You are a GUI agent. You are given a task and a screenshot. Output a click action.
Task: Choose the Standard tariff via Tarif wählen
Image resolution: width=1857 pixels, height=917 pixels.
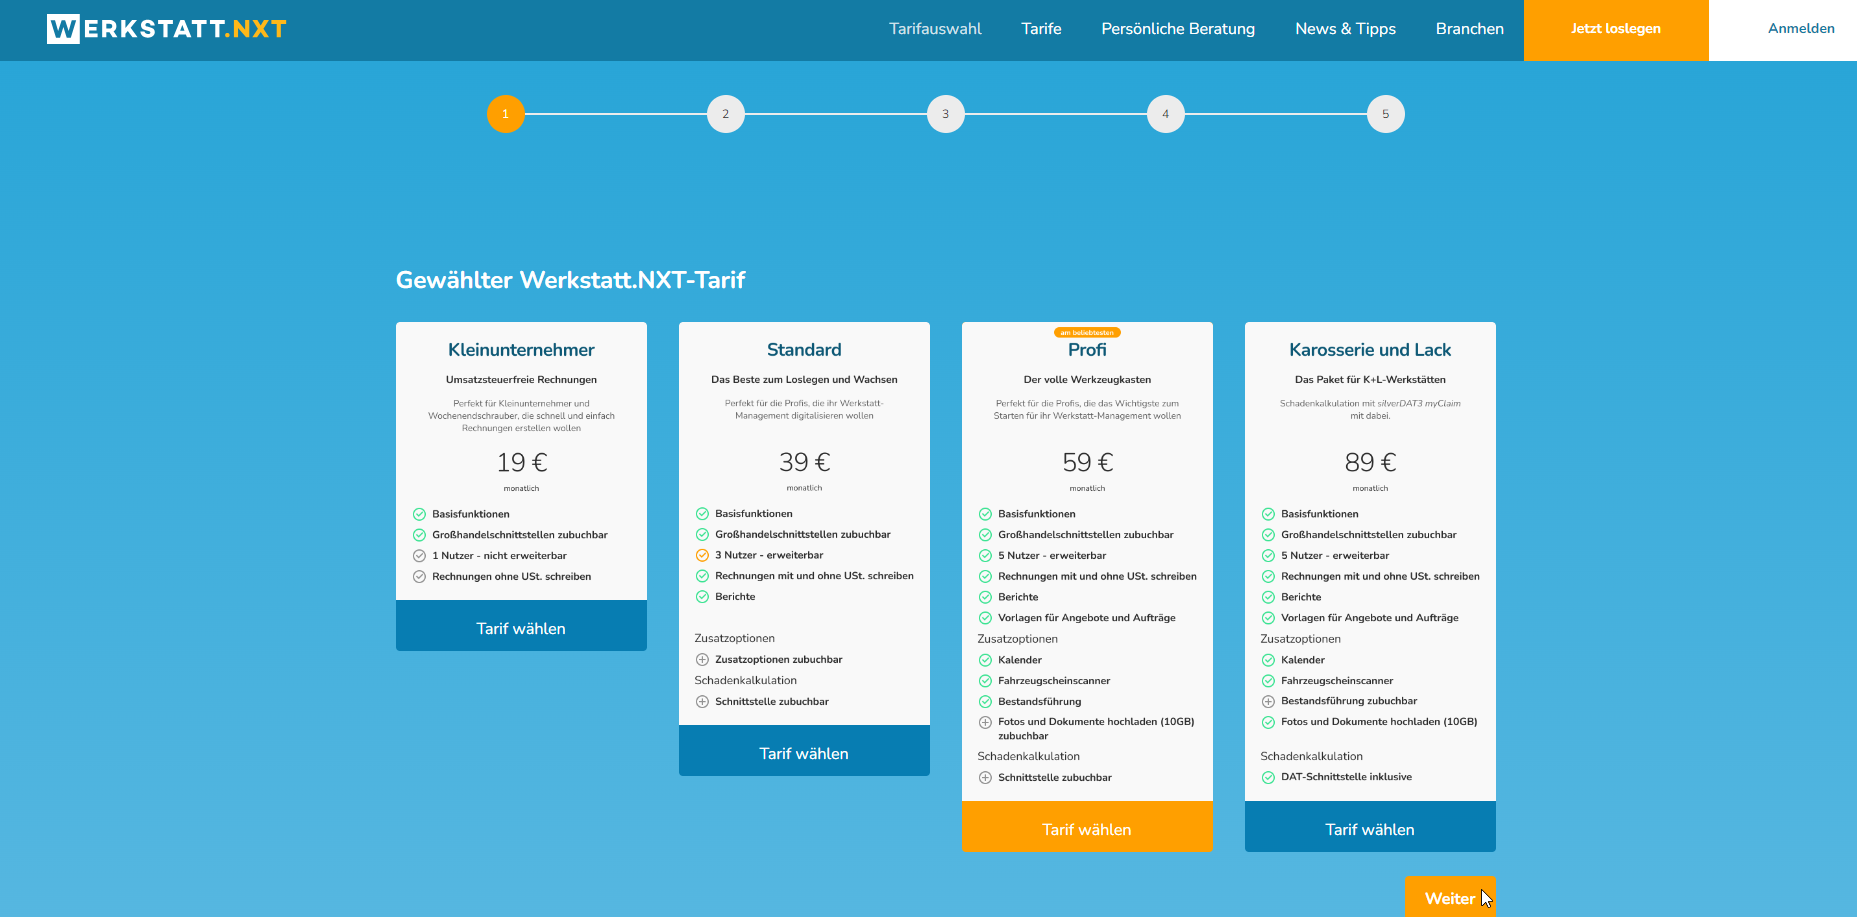804,751
